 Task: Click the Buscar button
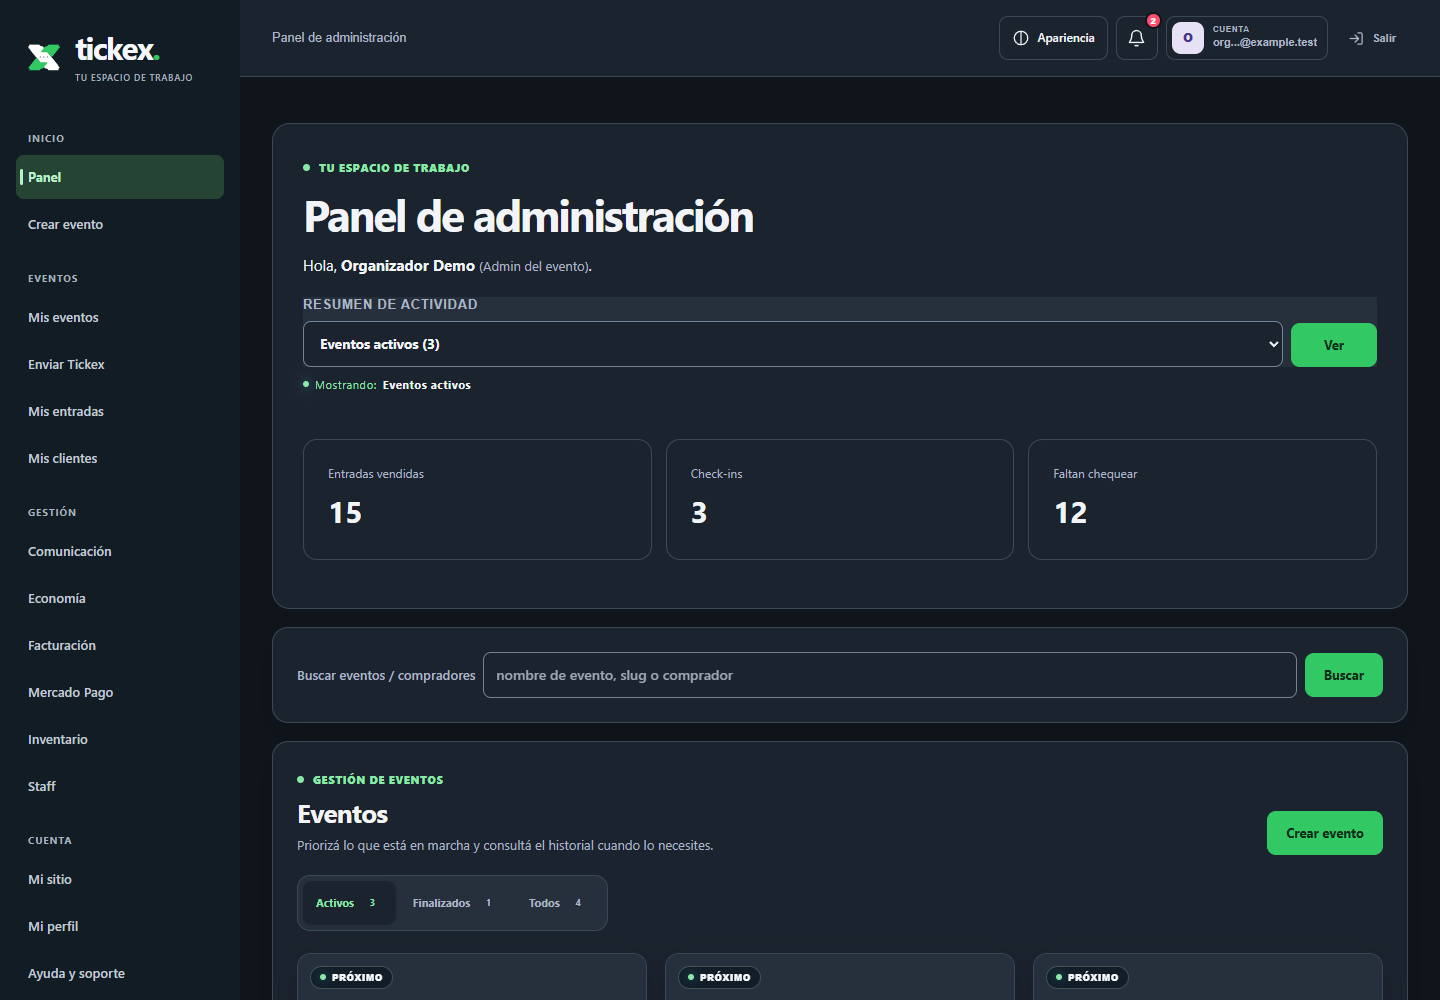point(1344,675)
